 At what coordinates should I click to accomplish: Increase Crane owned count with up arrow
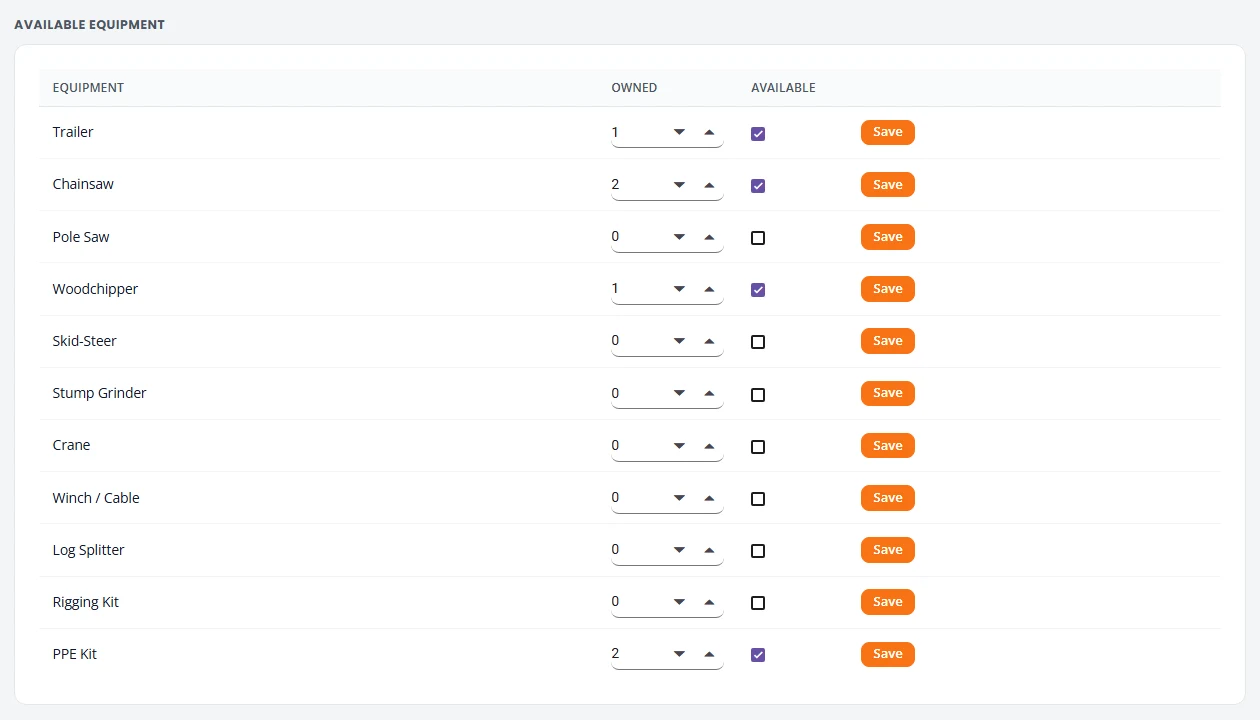709,446
